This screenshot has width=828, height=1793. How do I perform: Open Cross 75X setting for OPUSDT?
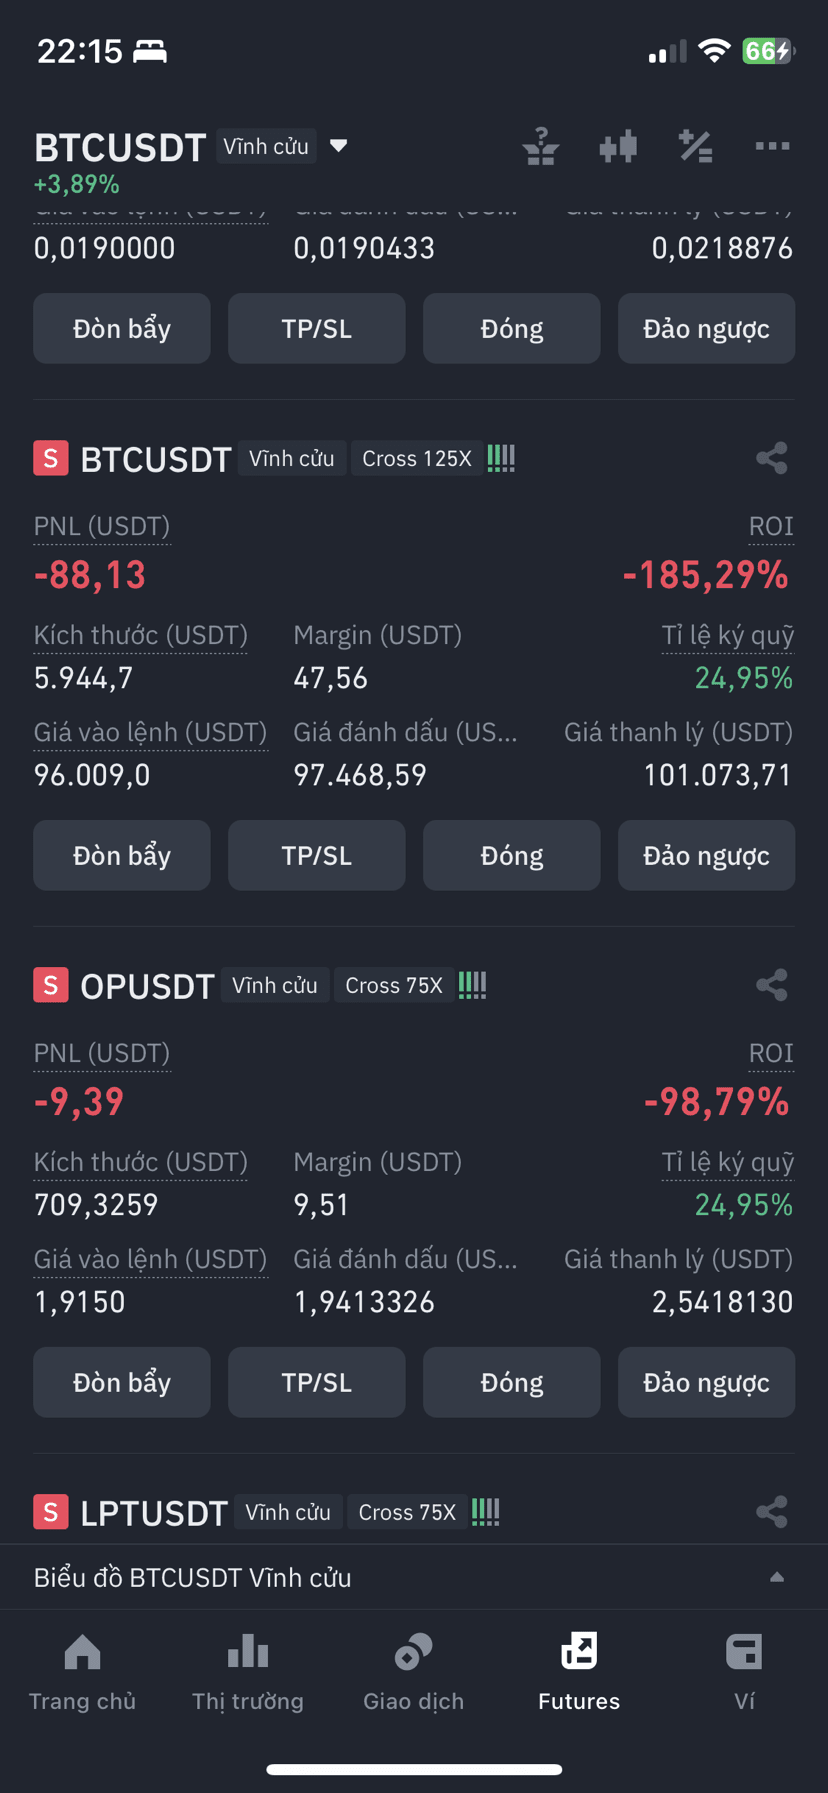point(394,985)
